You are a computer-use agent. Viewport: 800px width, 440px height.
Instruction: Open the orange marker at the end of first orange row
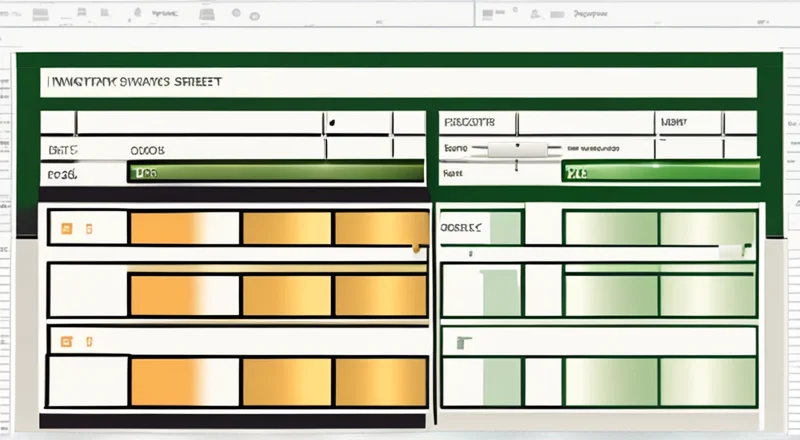click(x=415, y=243)
